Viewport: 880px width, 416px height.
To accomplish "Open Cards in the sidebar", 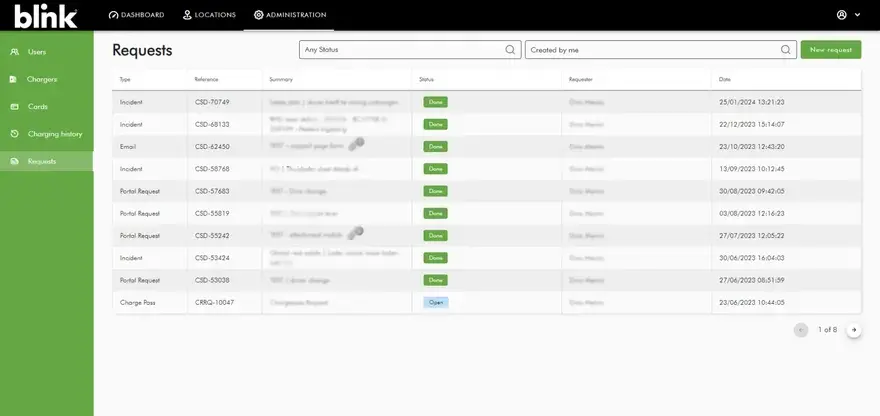I will pos(47,107).
